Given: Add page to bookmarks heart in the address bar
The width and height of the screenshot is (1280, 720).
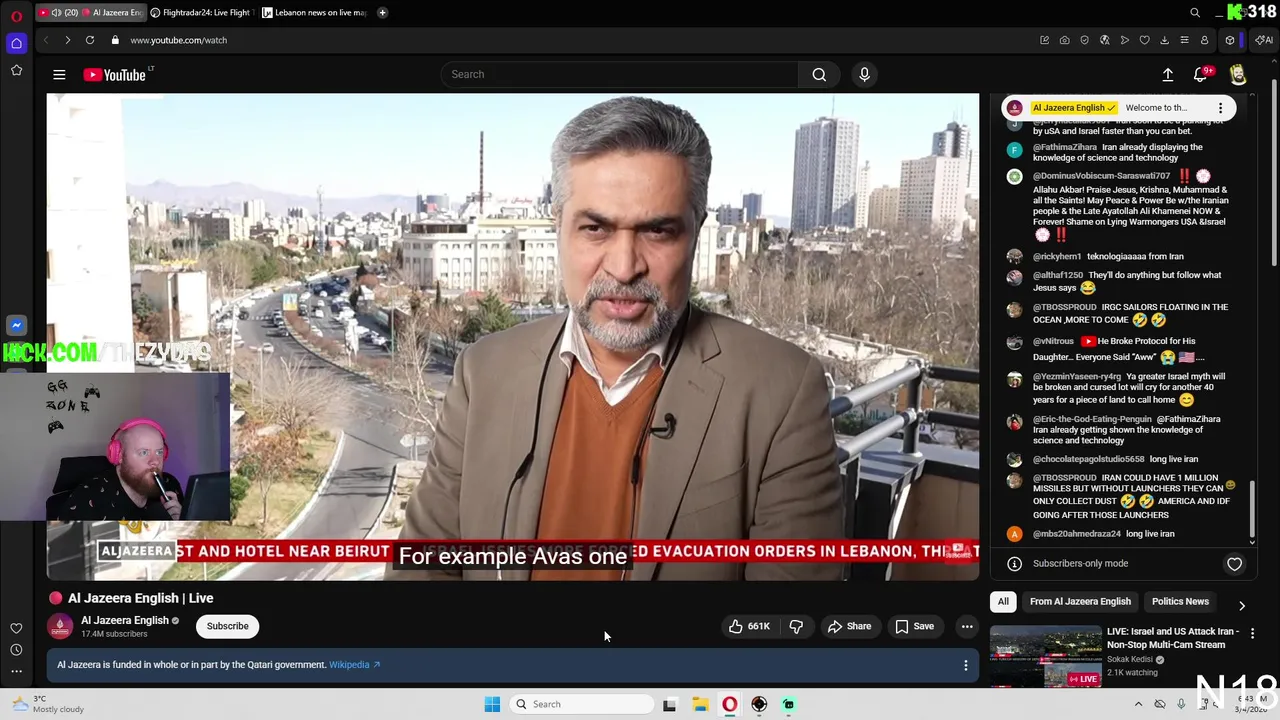Looking at the screenshot, I should pos(1144,40).
